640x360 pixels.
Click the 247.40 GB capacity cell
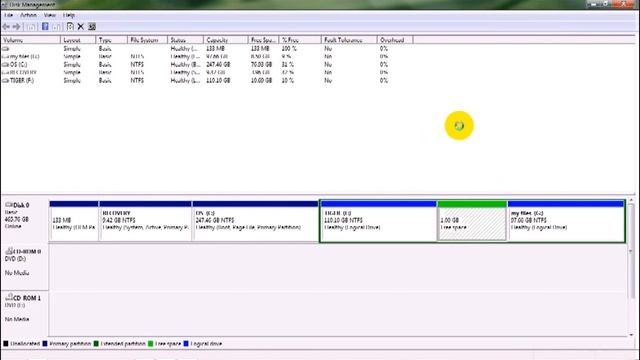coord(218,64)
